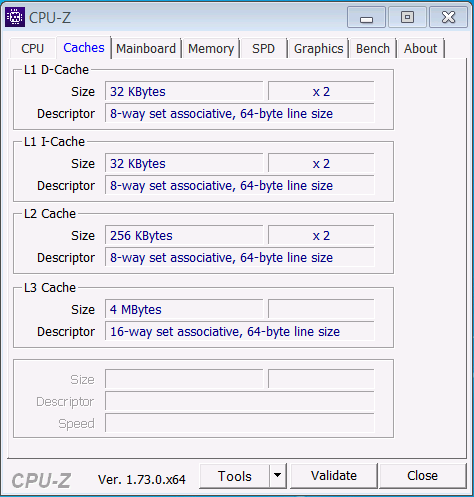Show the About tab
The image size is (474, 497).
point(420,49)
